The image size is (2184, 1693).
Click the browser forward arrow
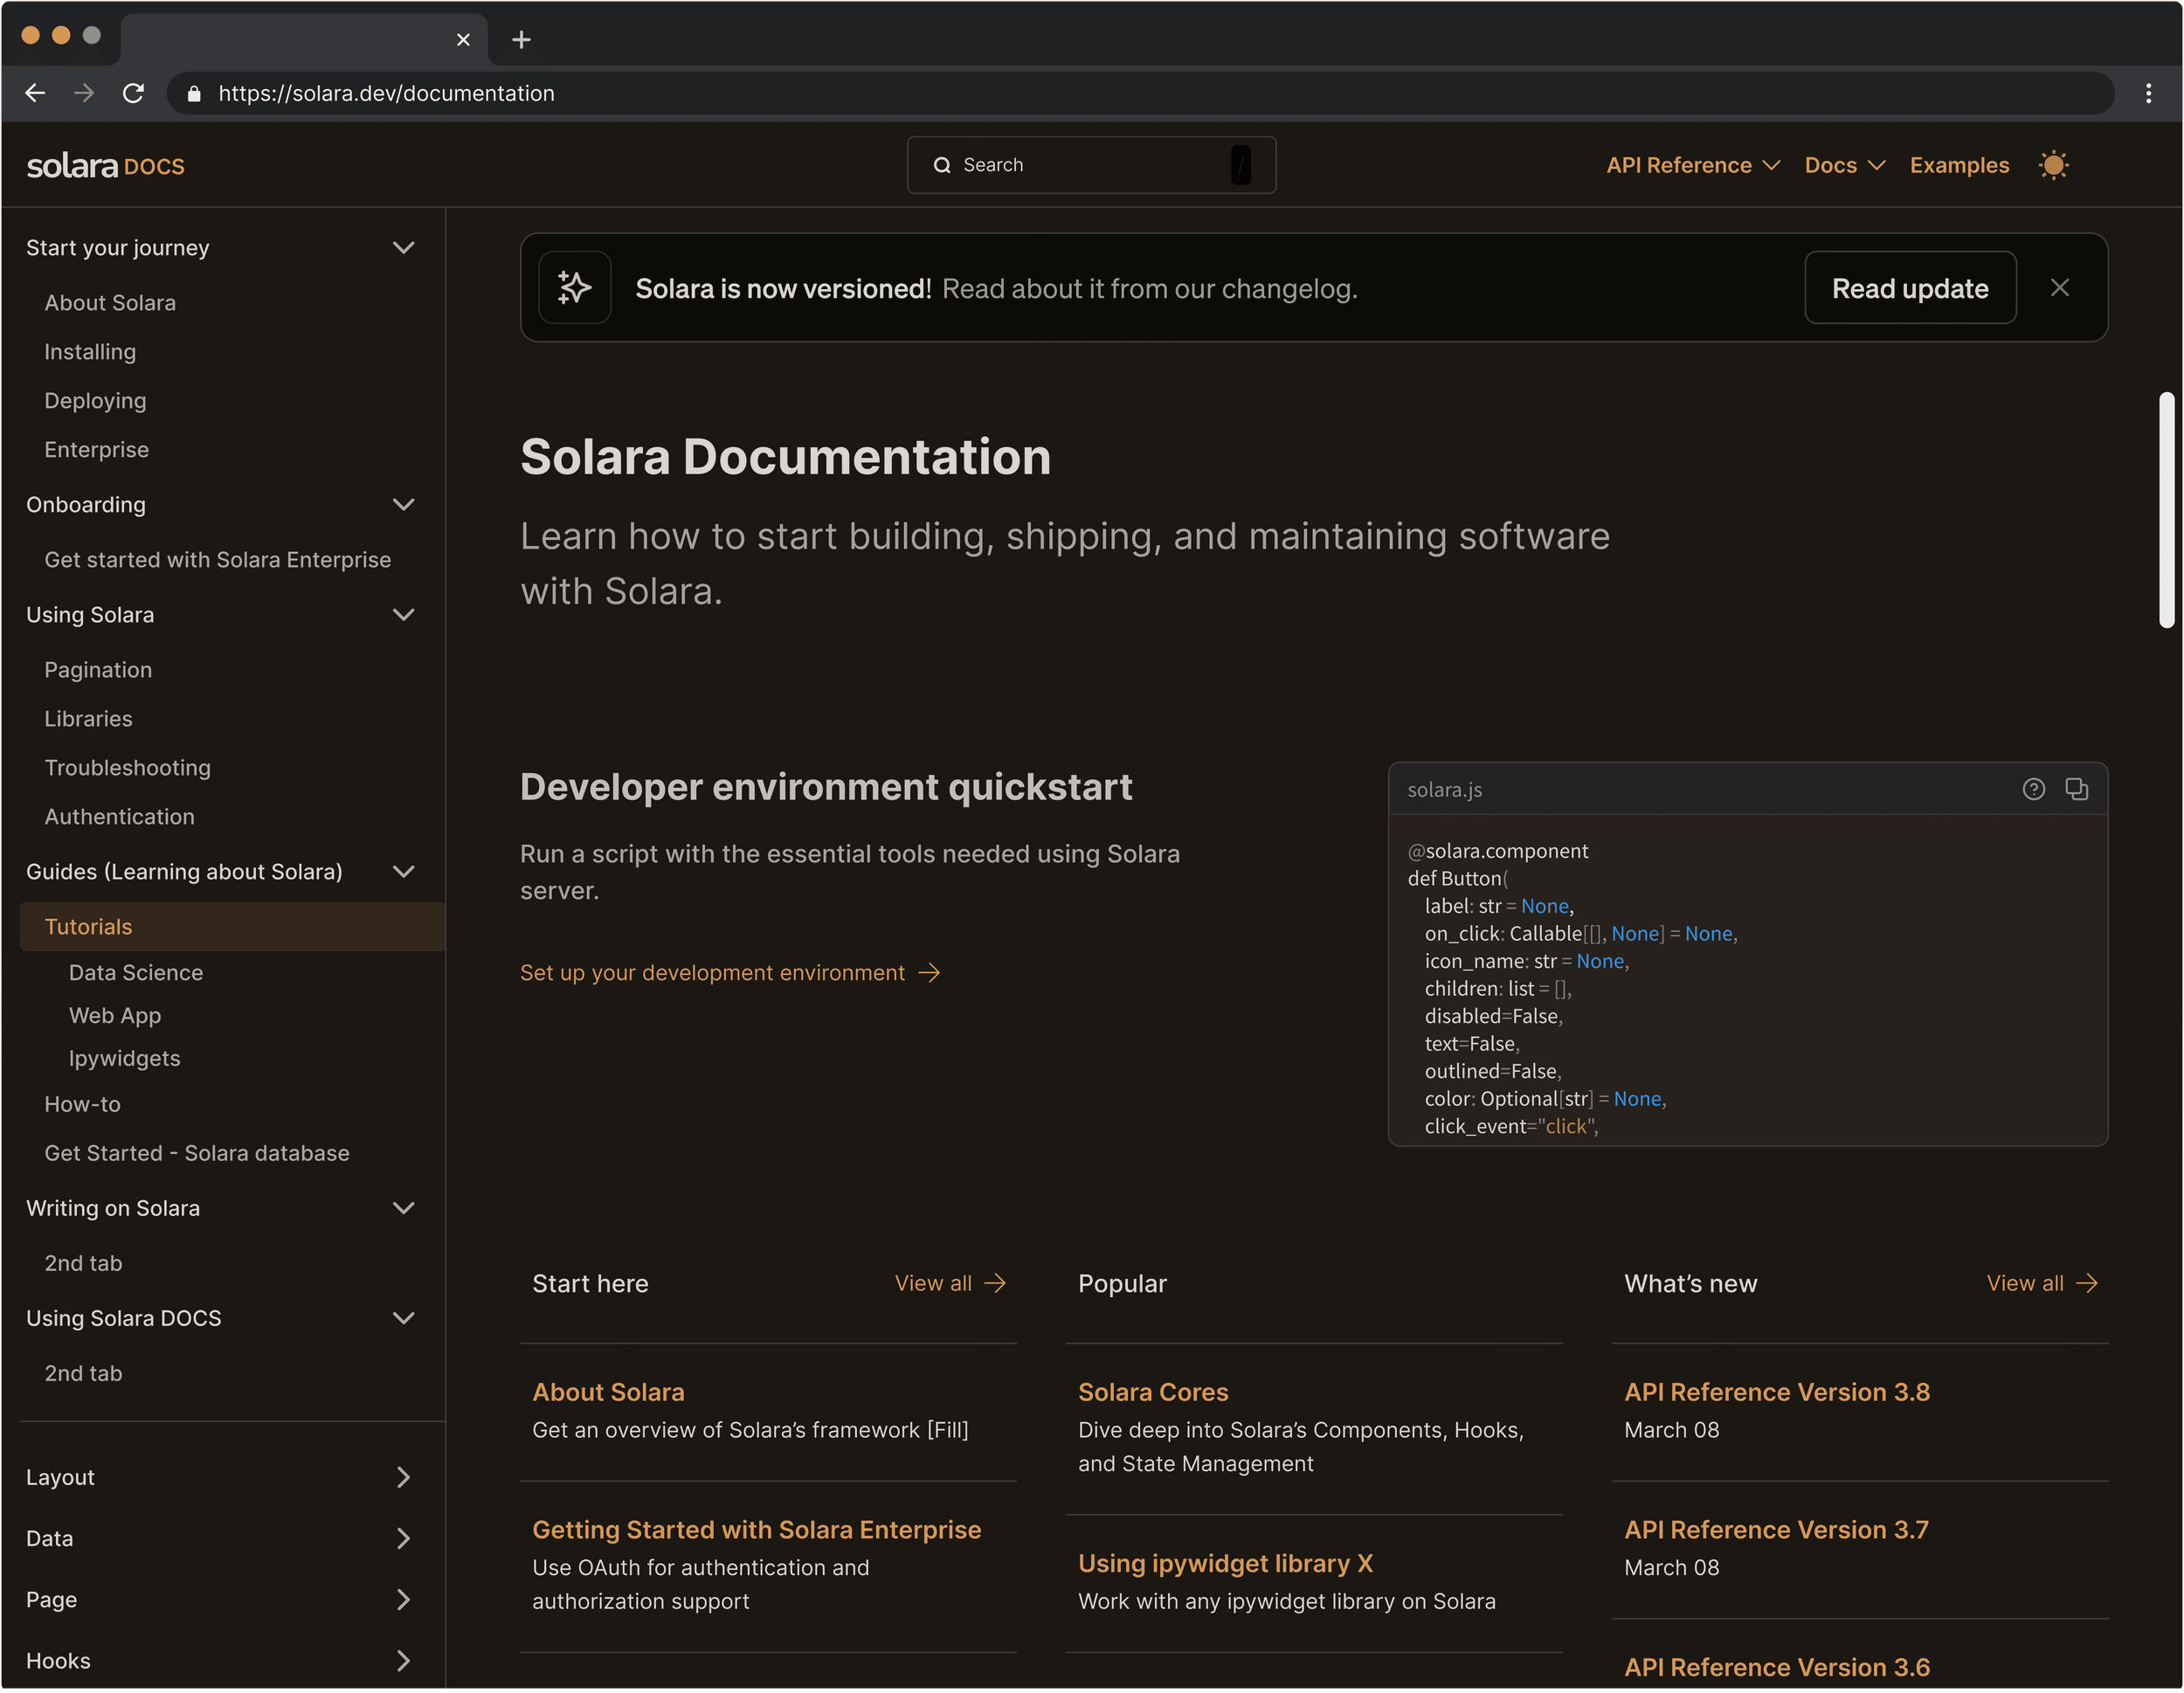pyautogui.click(x=84, y=93)
